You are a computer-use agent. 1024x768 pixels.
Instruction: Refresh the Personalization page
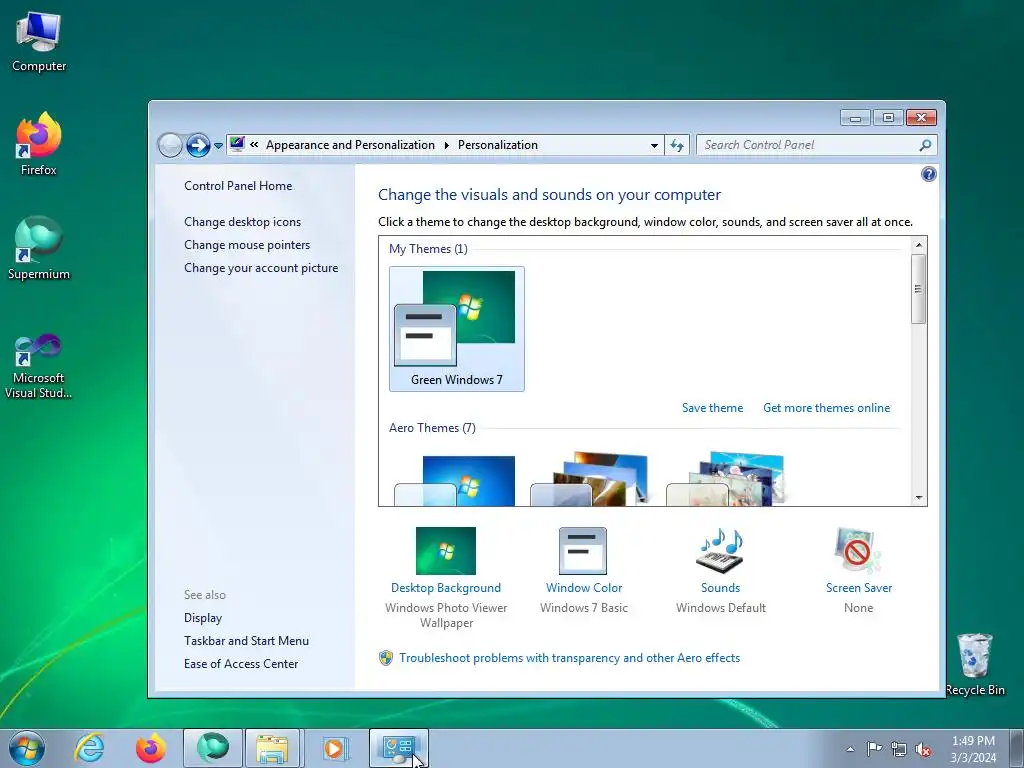[677, 146]
